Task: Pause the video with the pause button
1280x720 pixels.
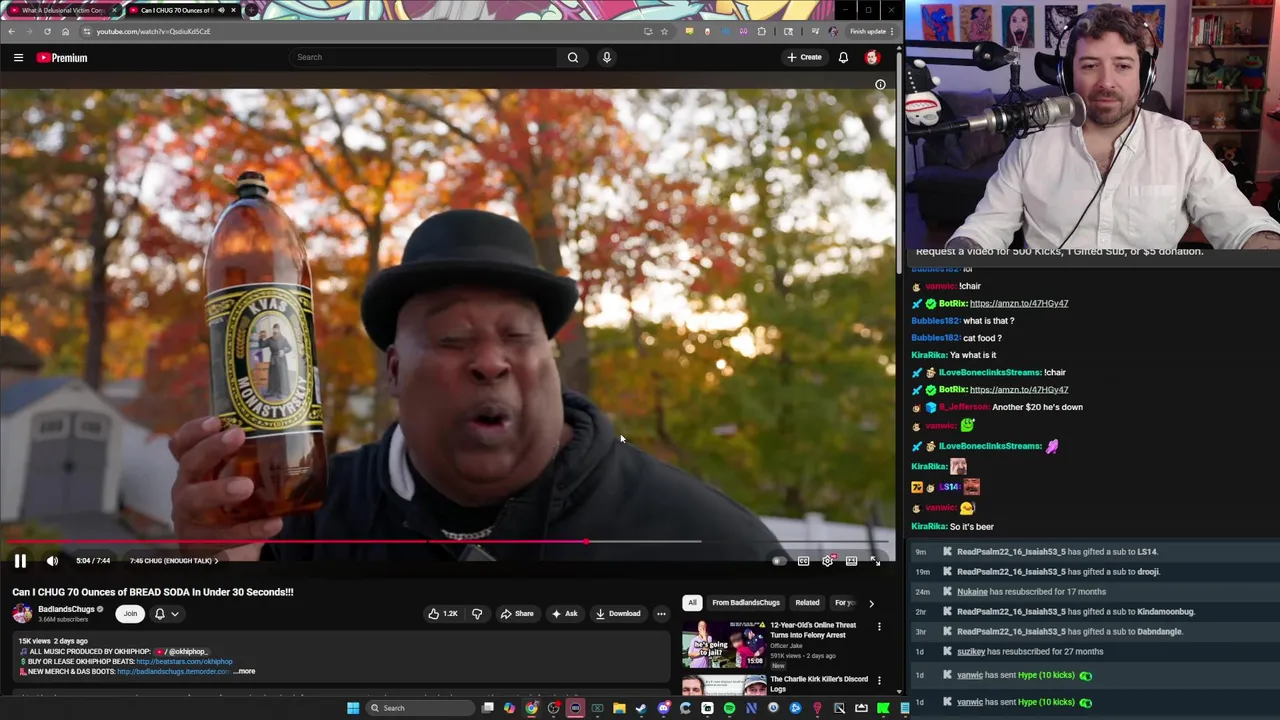Action: (20, 561)
